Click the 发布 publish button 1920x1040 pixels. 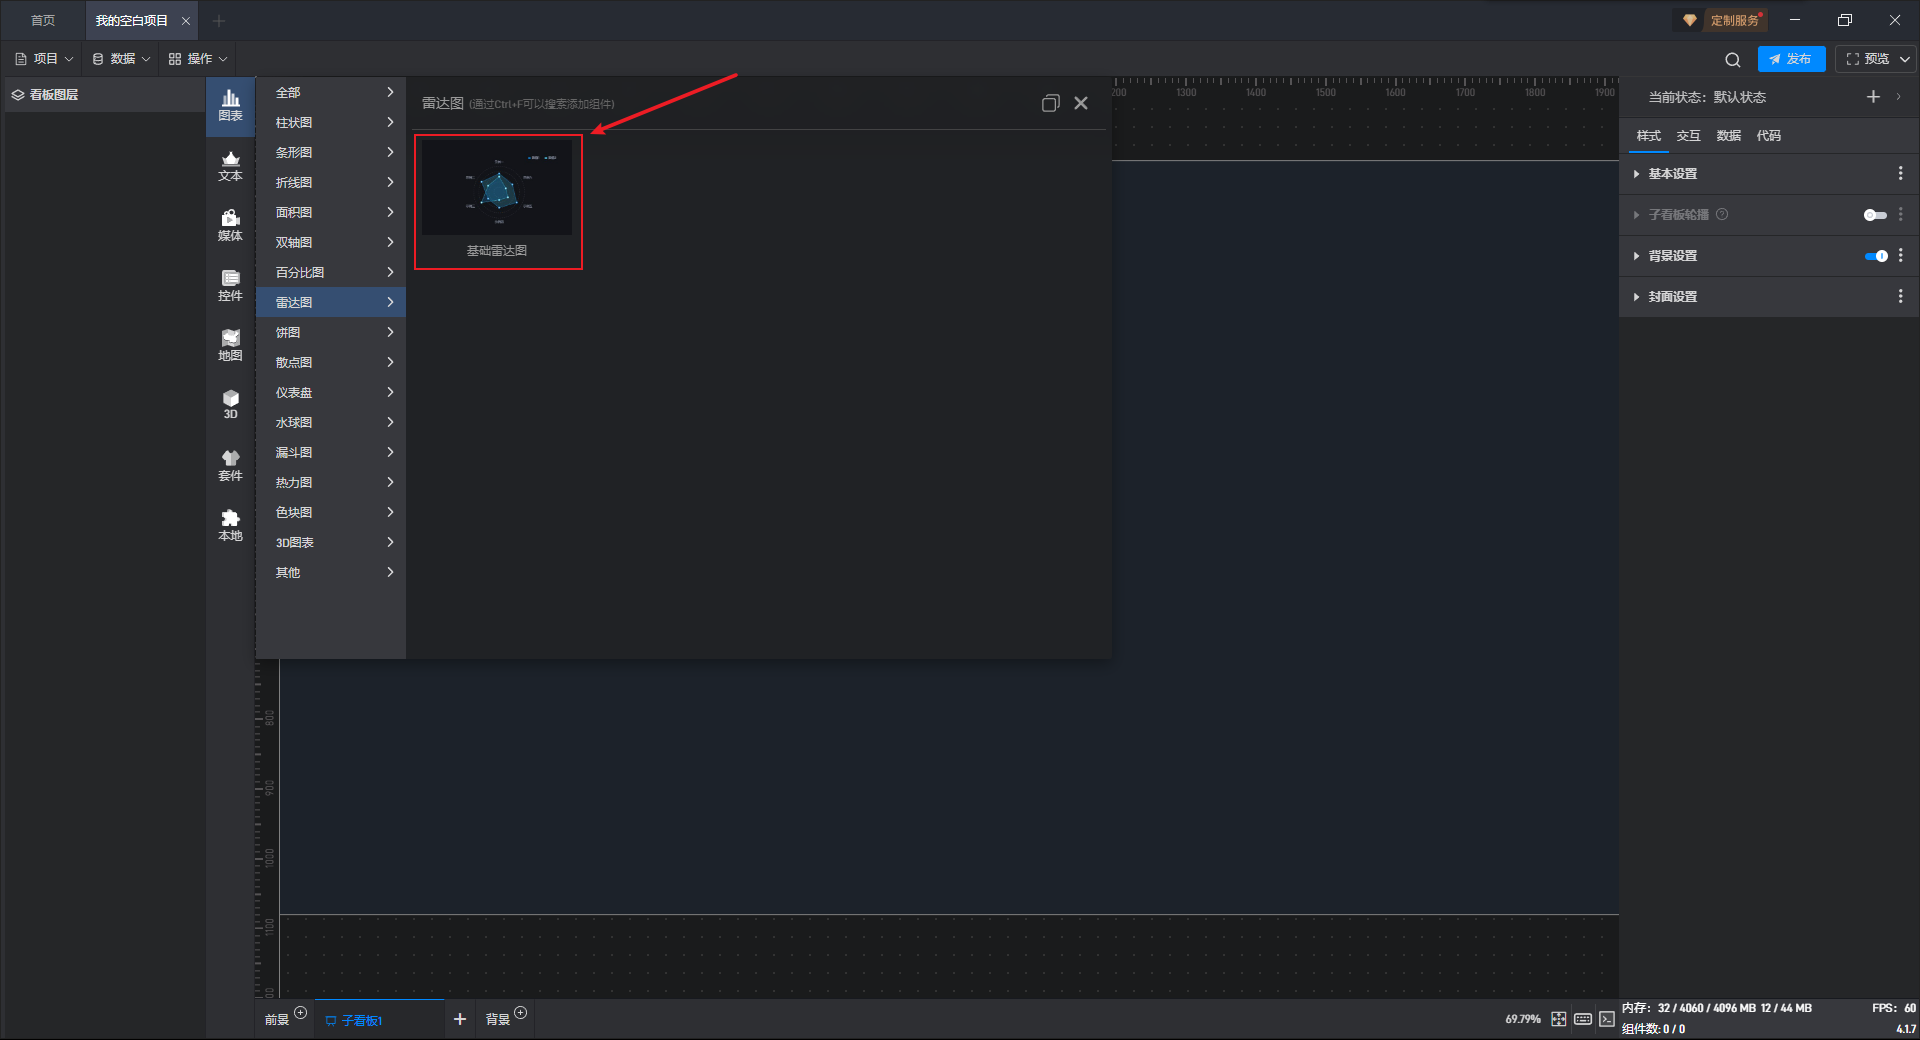[x=1791, y=59]
